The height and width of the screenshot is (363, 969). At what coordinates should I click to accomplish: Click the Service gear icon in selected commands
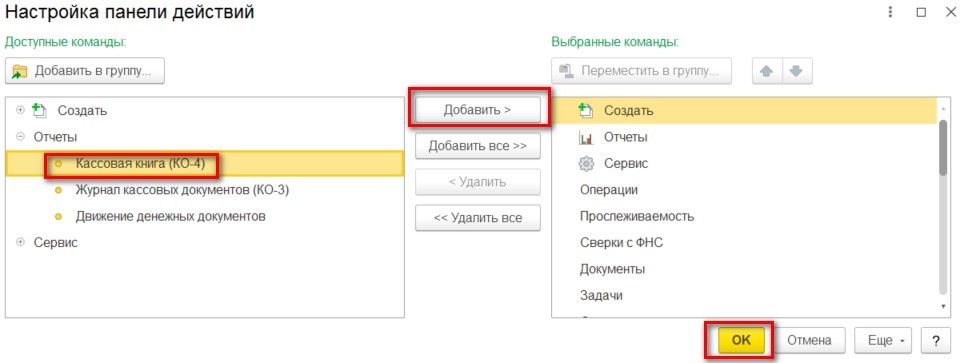click(585, 164)
